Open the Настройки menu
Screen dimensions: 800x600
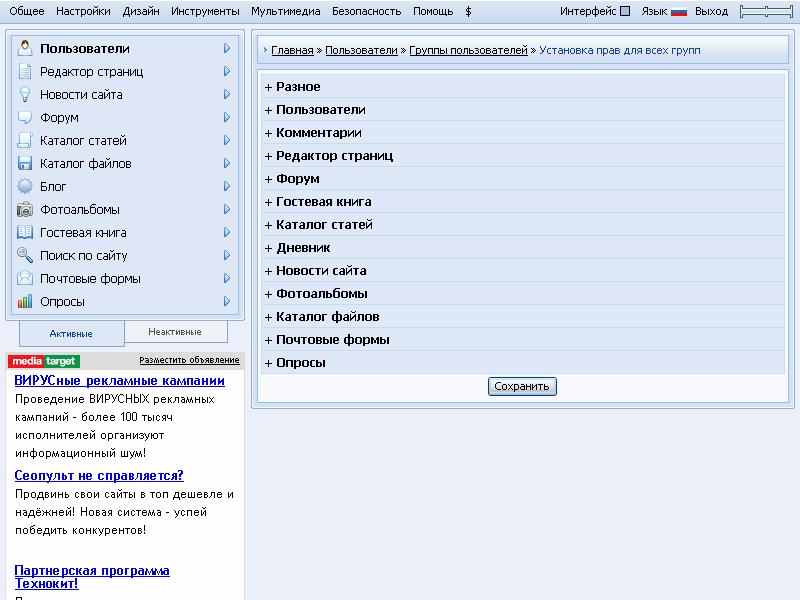point(83,11)
